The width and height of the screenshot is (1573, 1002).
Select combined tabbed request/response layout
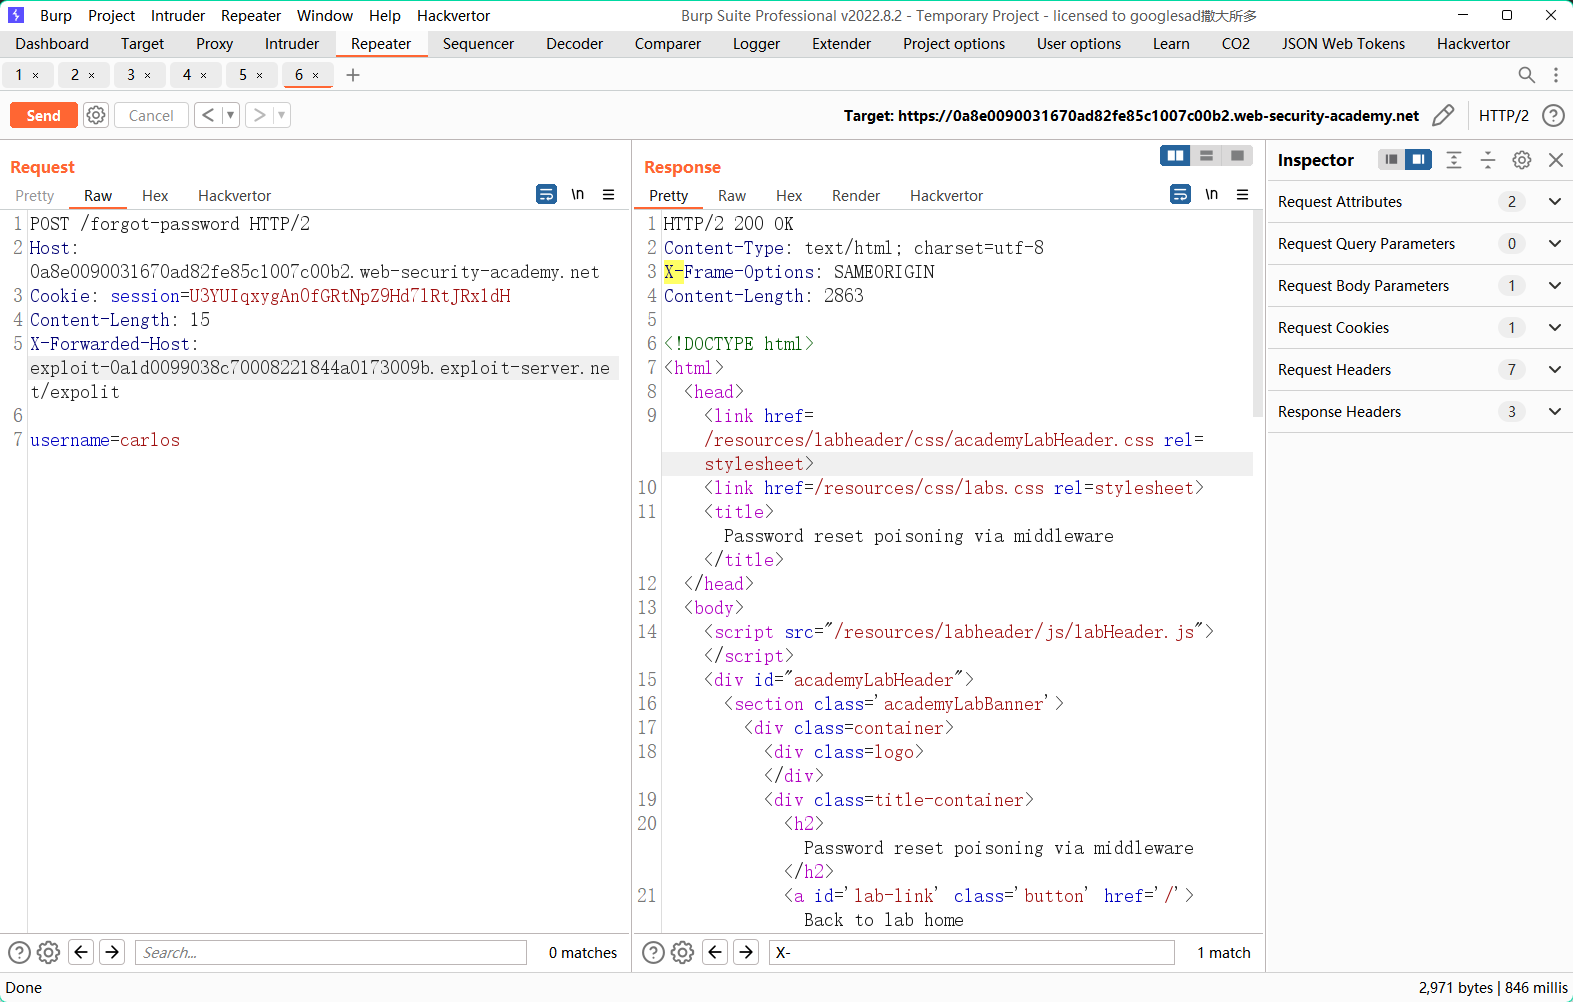[x=1238, y=156]
